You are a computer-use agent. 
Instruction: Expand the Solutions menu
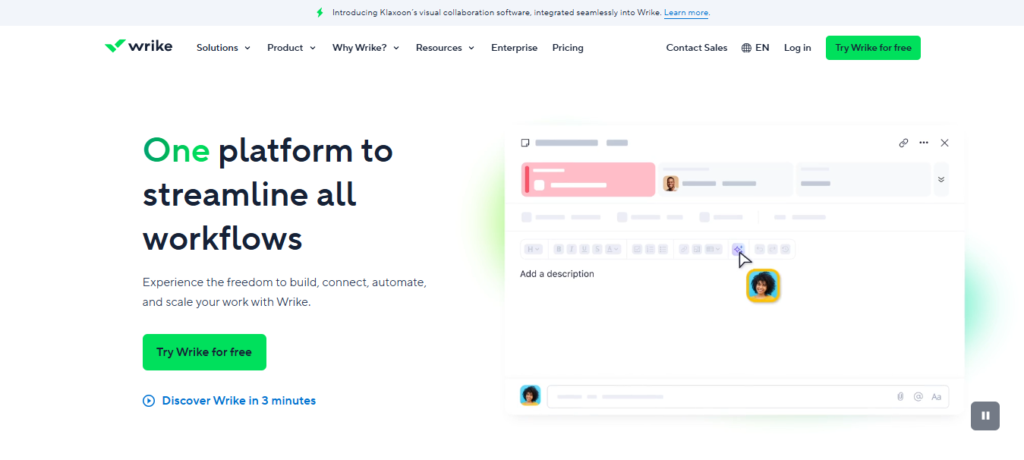[223, 48]
